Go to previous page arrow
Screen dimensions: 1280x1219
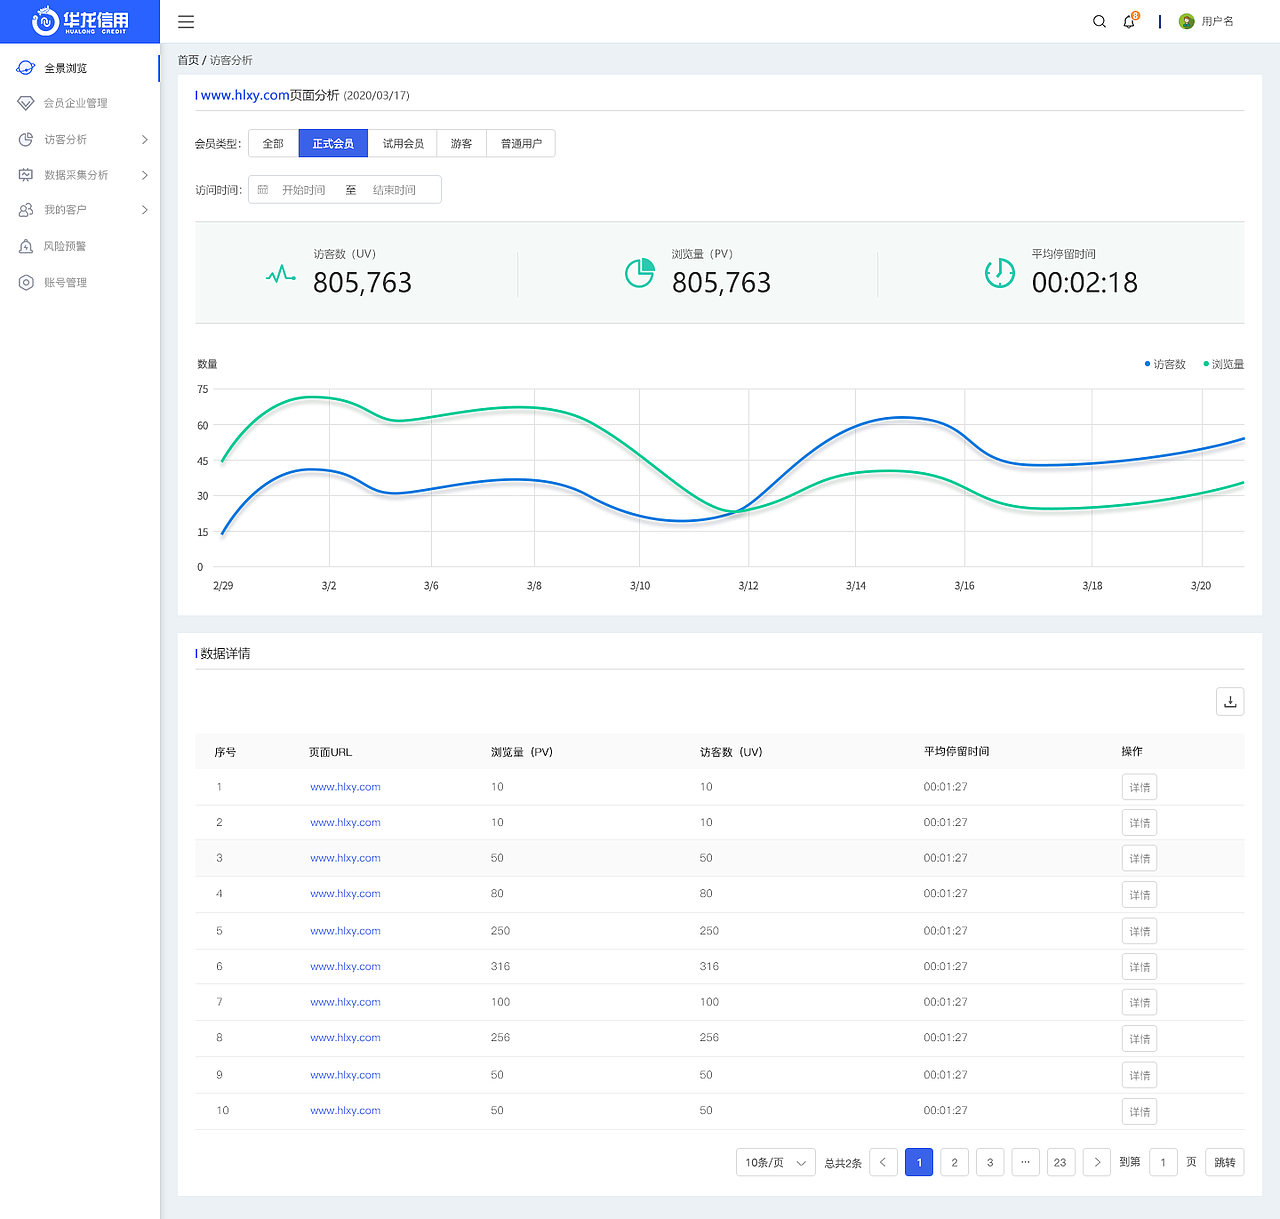(x=883, y=1162)
